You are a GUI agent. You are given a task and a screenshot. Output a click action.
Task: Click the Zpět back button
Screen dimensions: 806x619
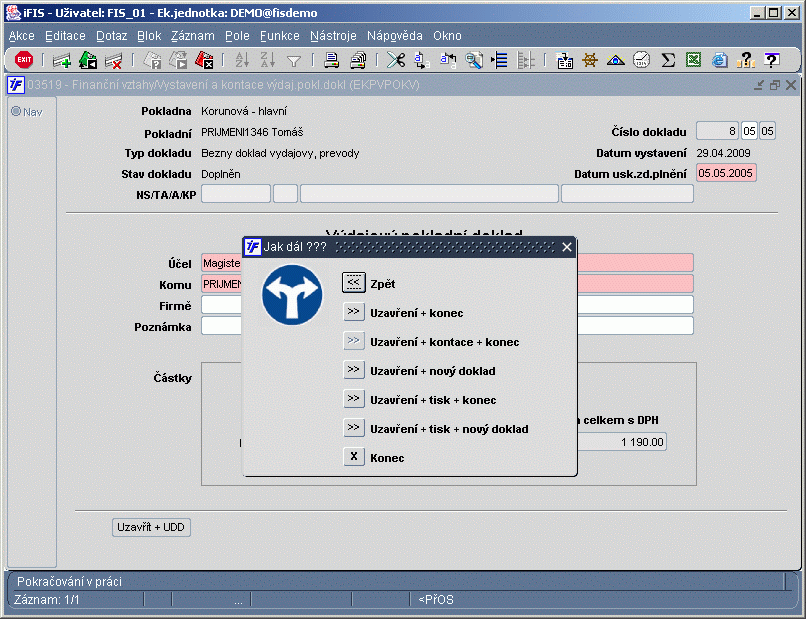coord(354,282)
